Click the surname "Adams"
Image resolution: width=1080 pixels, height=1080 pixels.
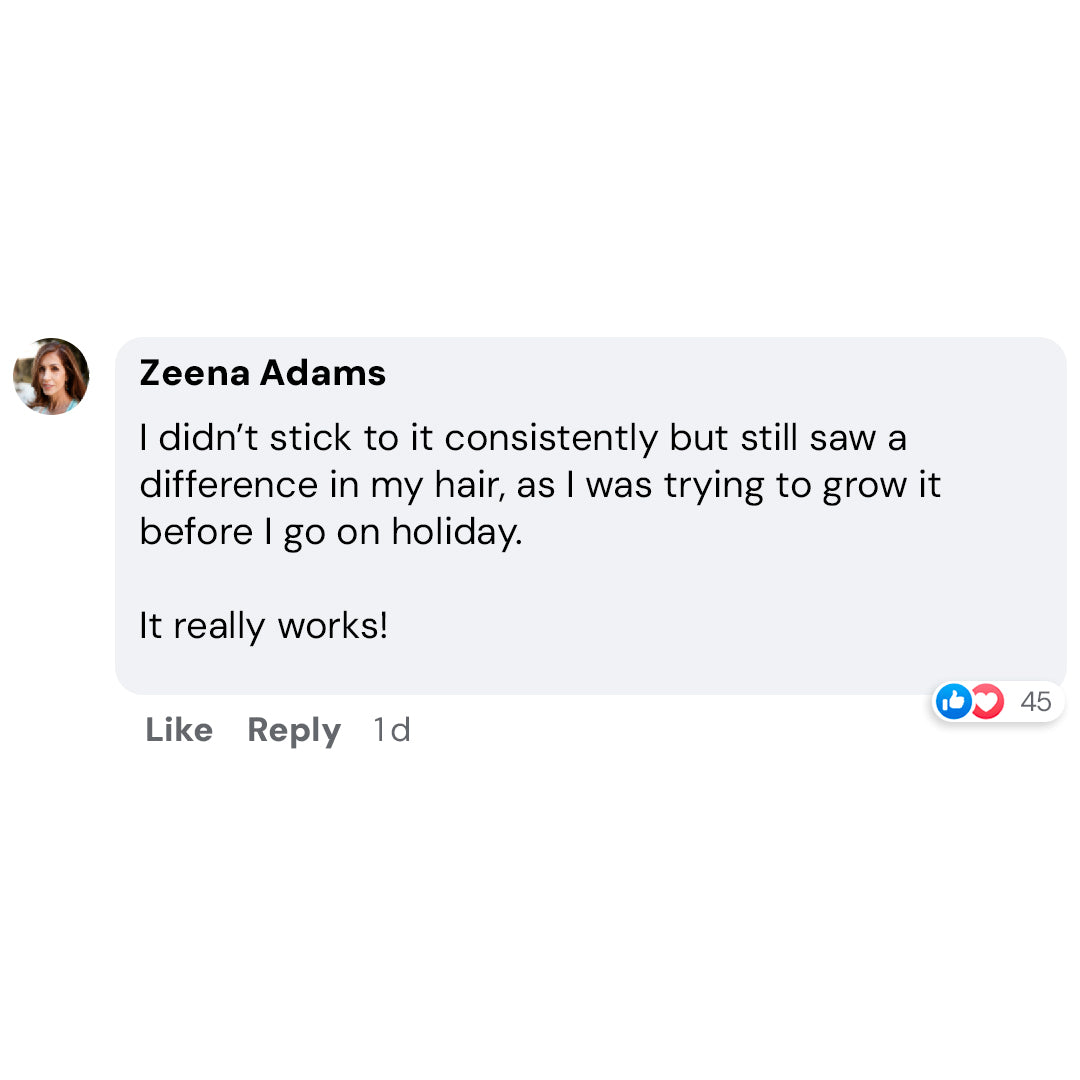[323, 373]
